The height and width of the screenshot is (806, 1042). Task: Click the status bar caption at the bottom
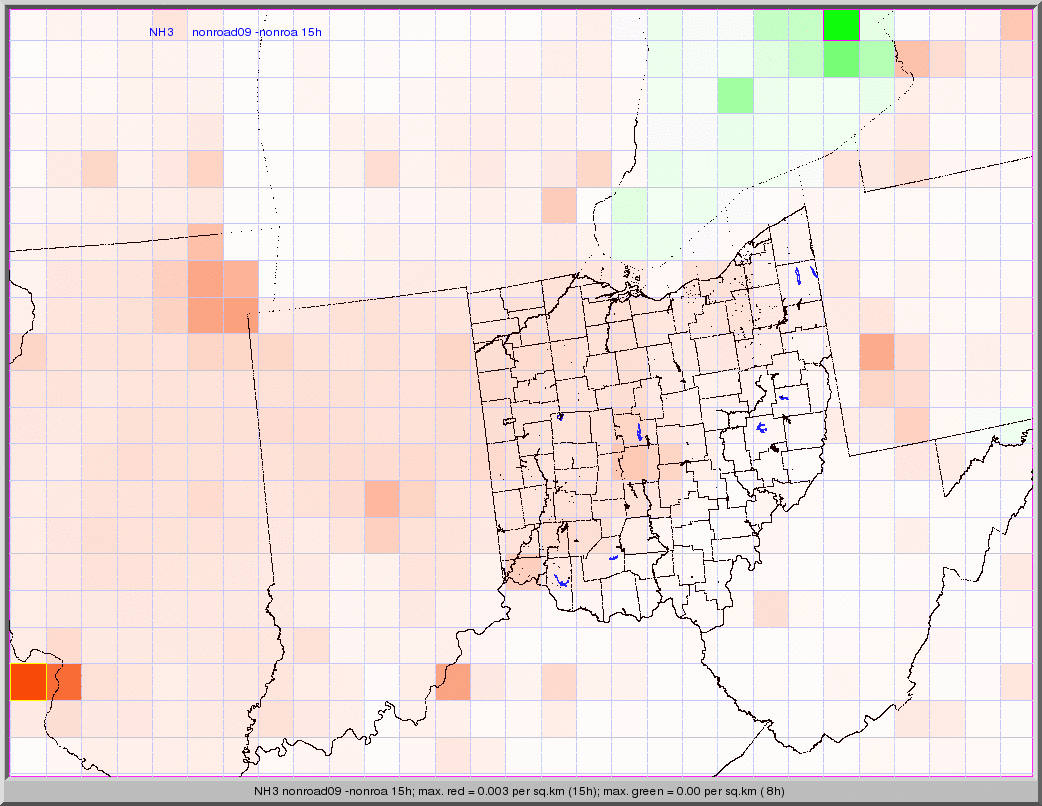(x=520, y=791)
